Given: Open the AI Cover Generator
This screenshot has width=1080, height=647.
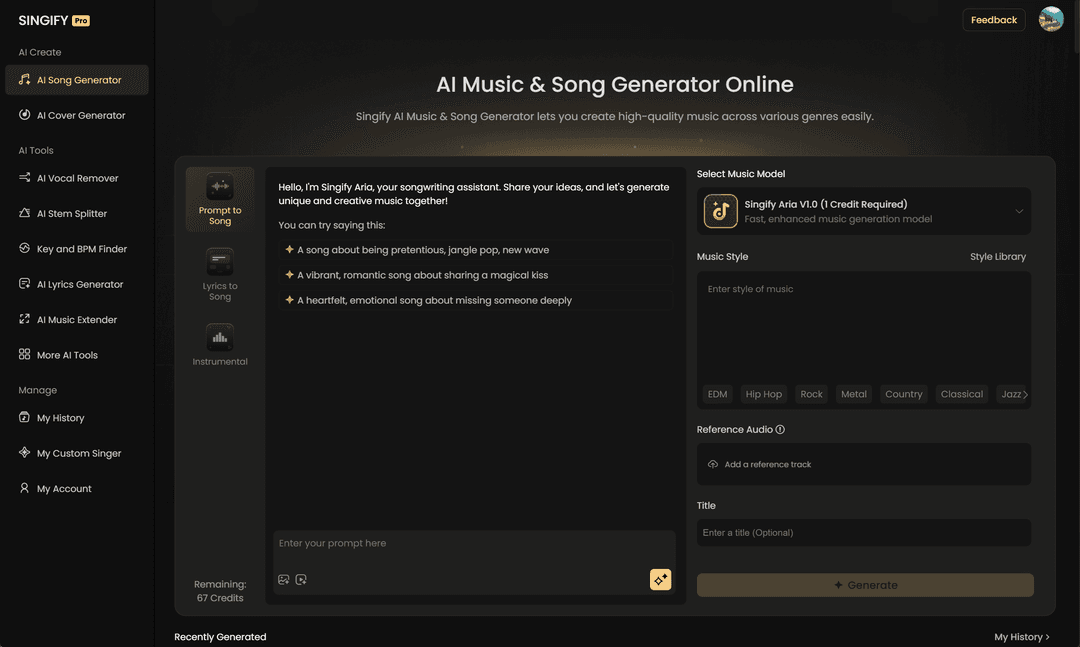Looking at the screenshot, I should pyautogui.click(x=80, y=115).
